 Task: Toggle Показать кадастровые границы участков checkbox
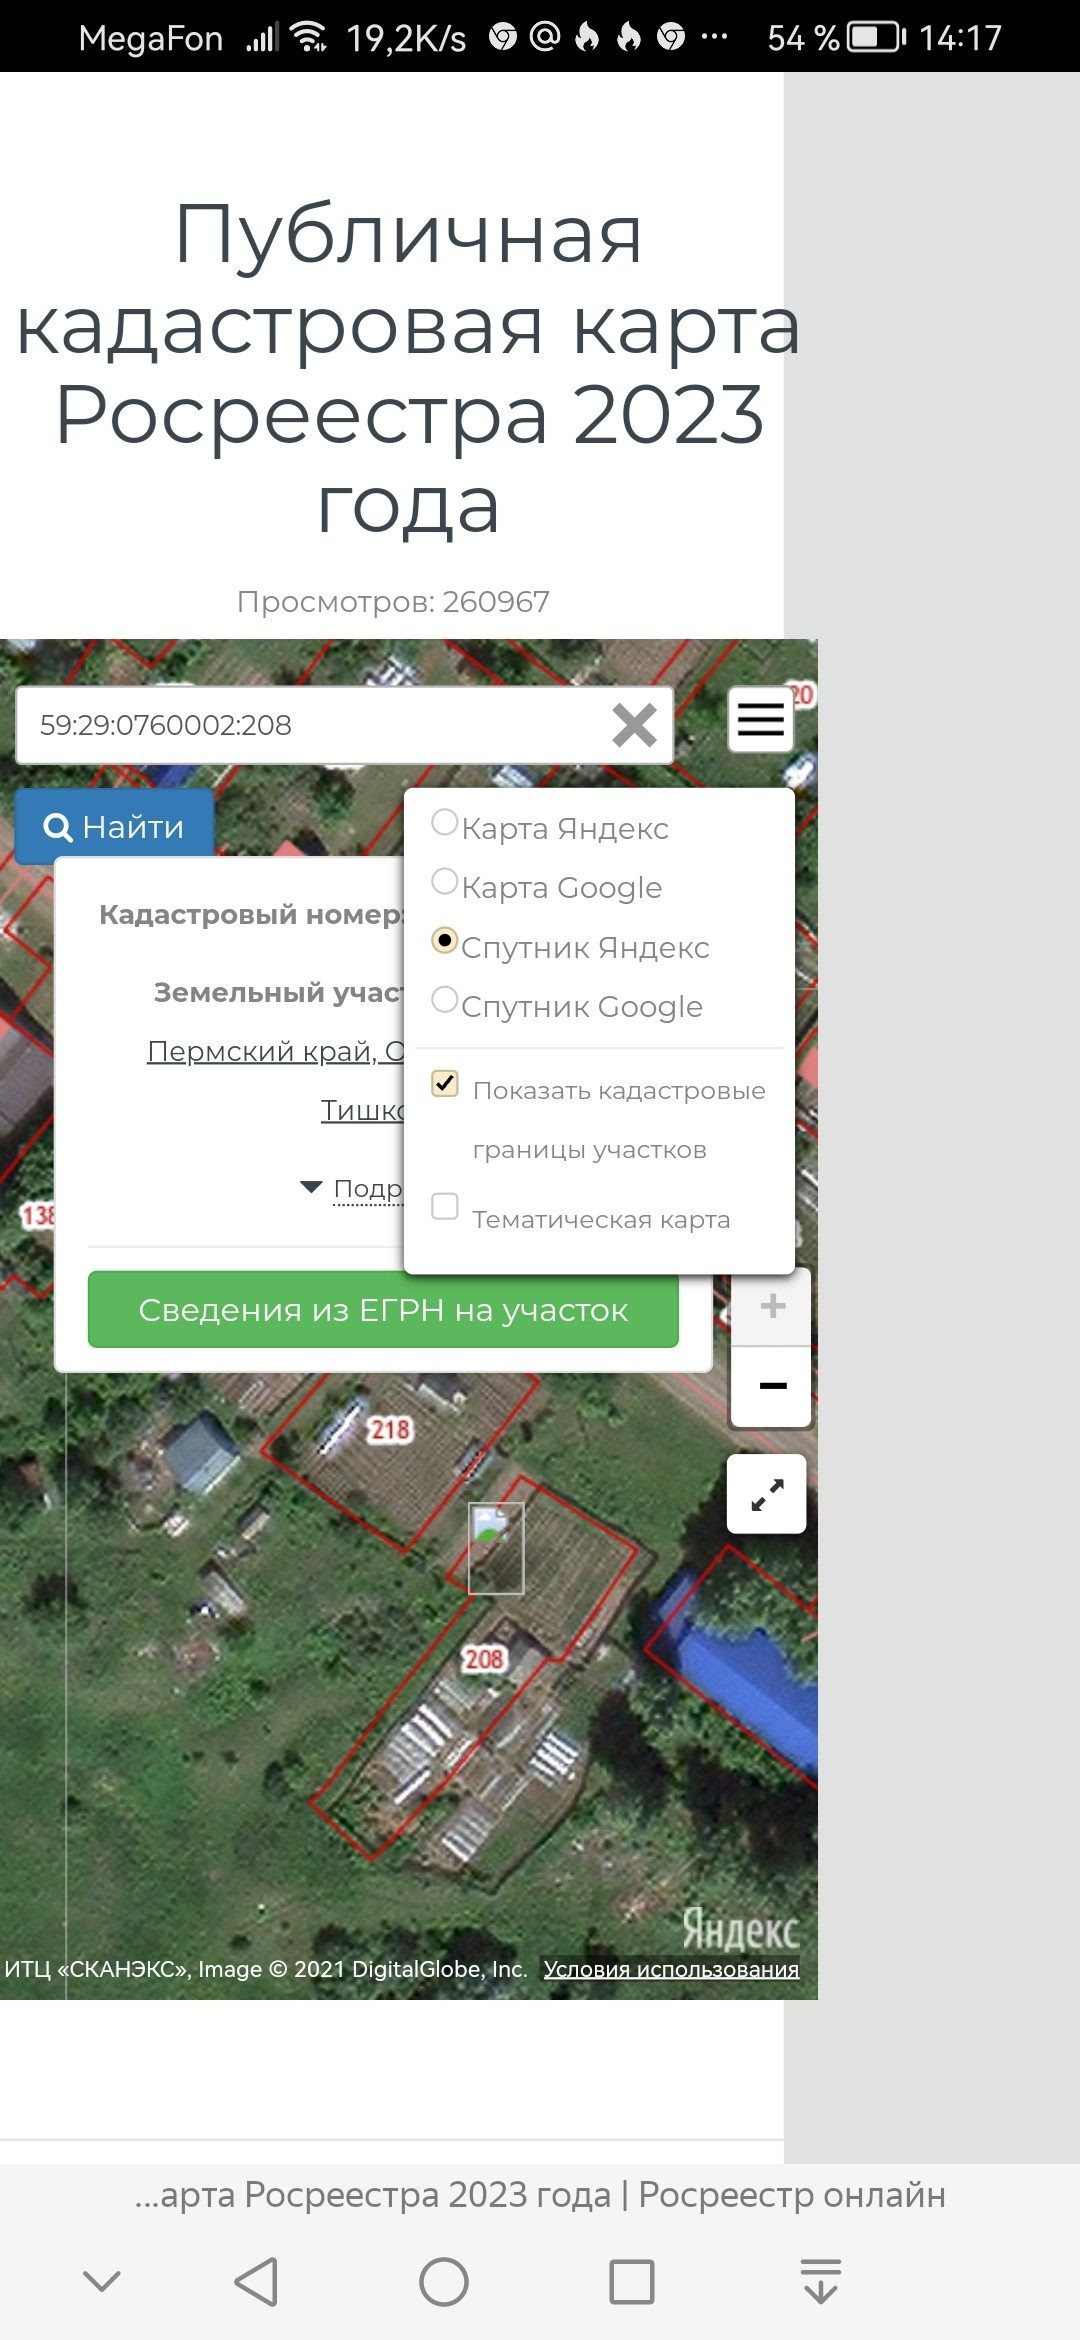tap(445, 1083)
